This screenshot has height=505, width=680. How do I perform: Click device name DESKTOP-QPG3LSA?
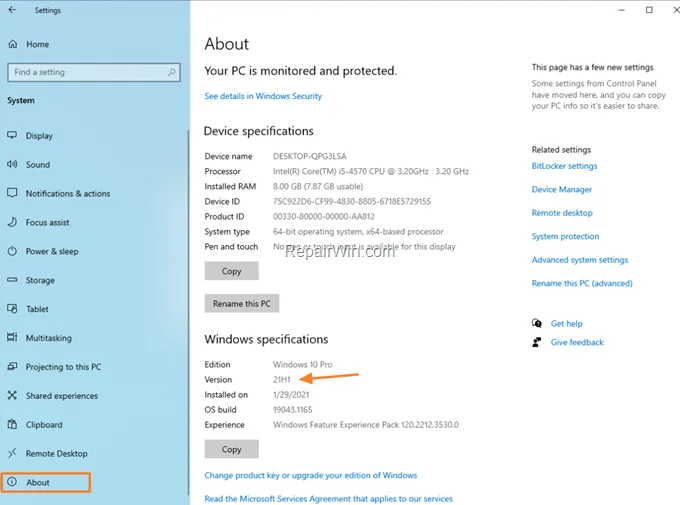coord(310,156)
